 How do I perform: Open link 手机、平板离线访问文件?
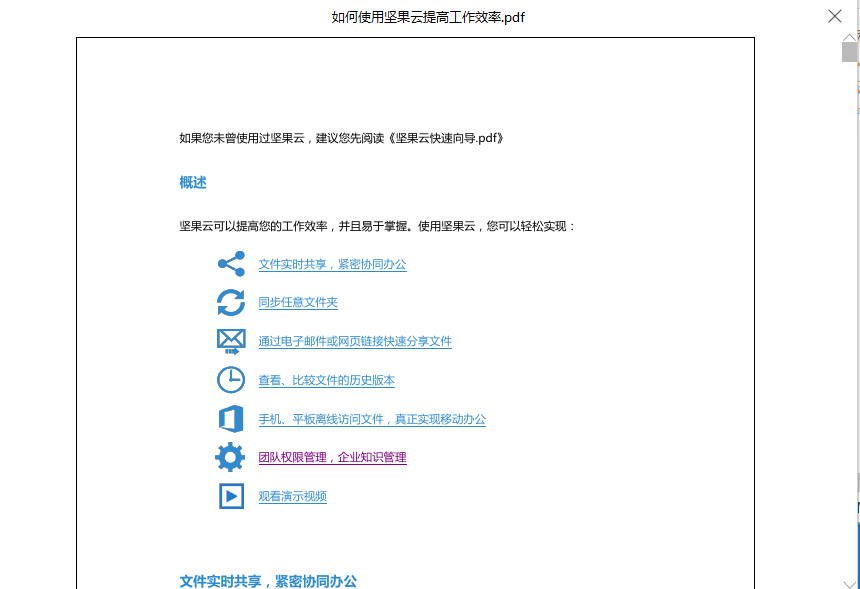pyautogui.click(x=372, y=420)
